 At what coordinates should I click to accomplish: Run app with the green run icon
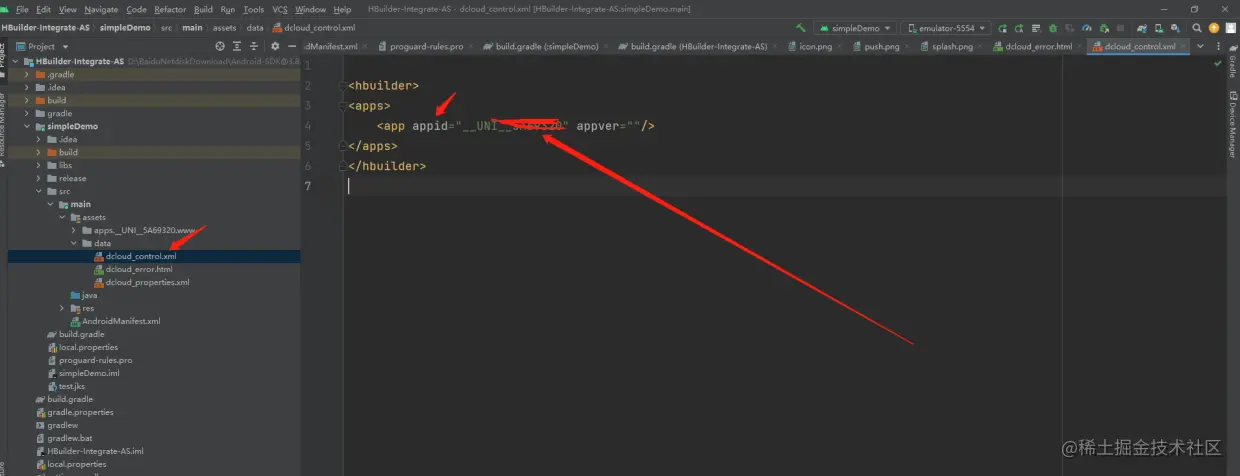tap(1003, 28)
